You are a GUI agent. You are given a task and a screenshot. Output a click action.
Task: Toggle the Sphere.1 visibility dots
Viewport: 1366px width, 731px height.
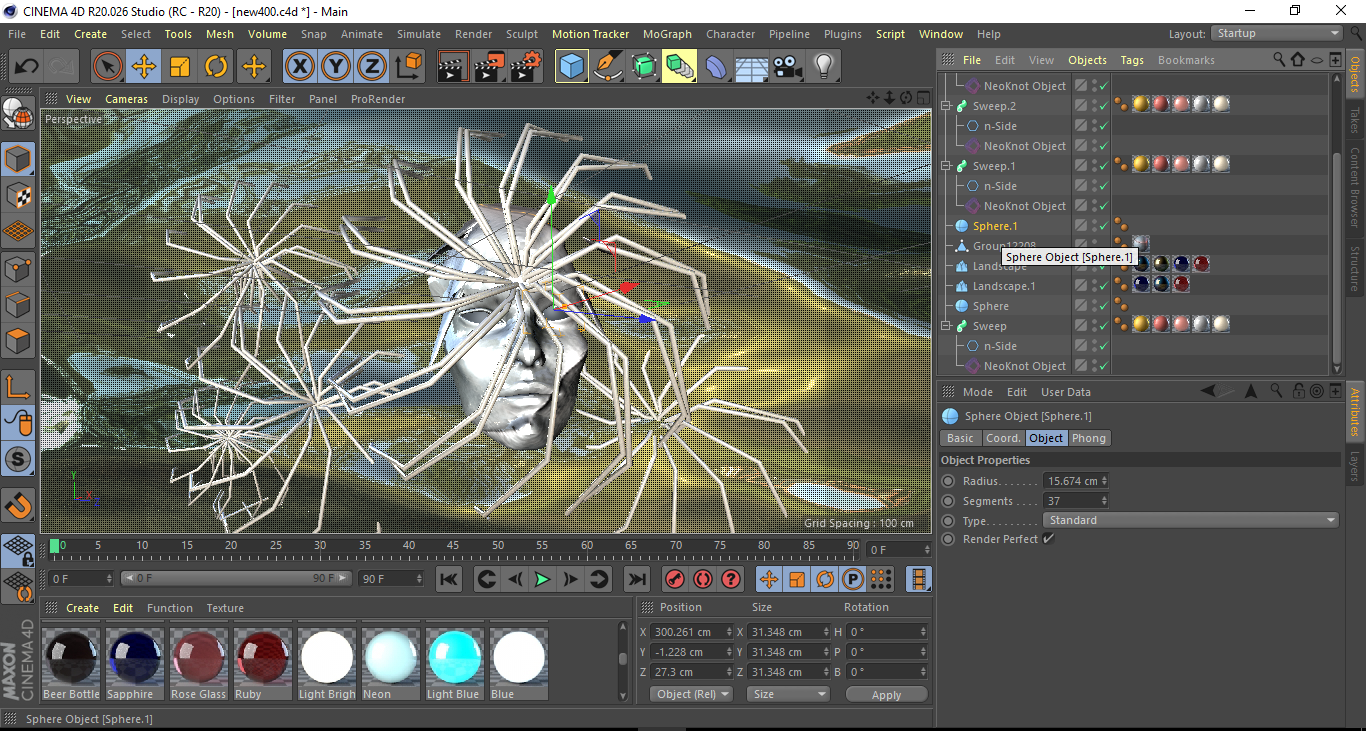(1094, 226)
